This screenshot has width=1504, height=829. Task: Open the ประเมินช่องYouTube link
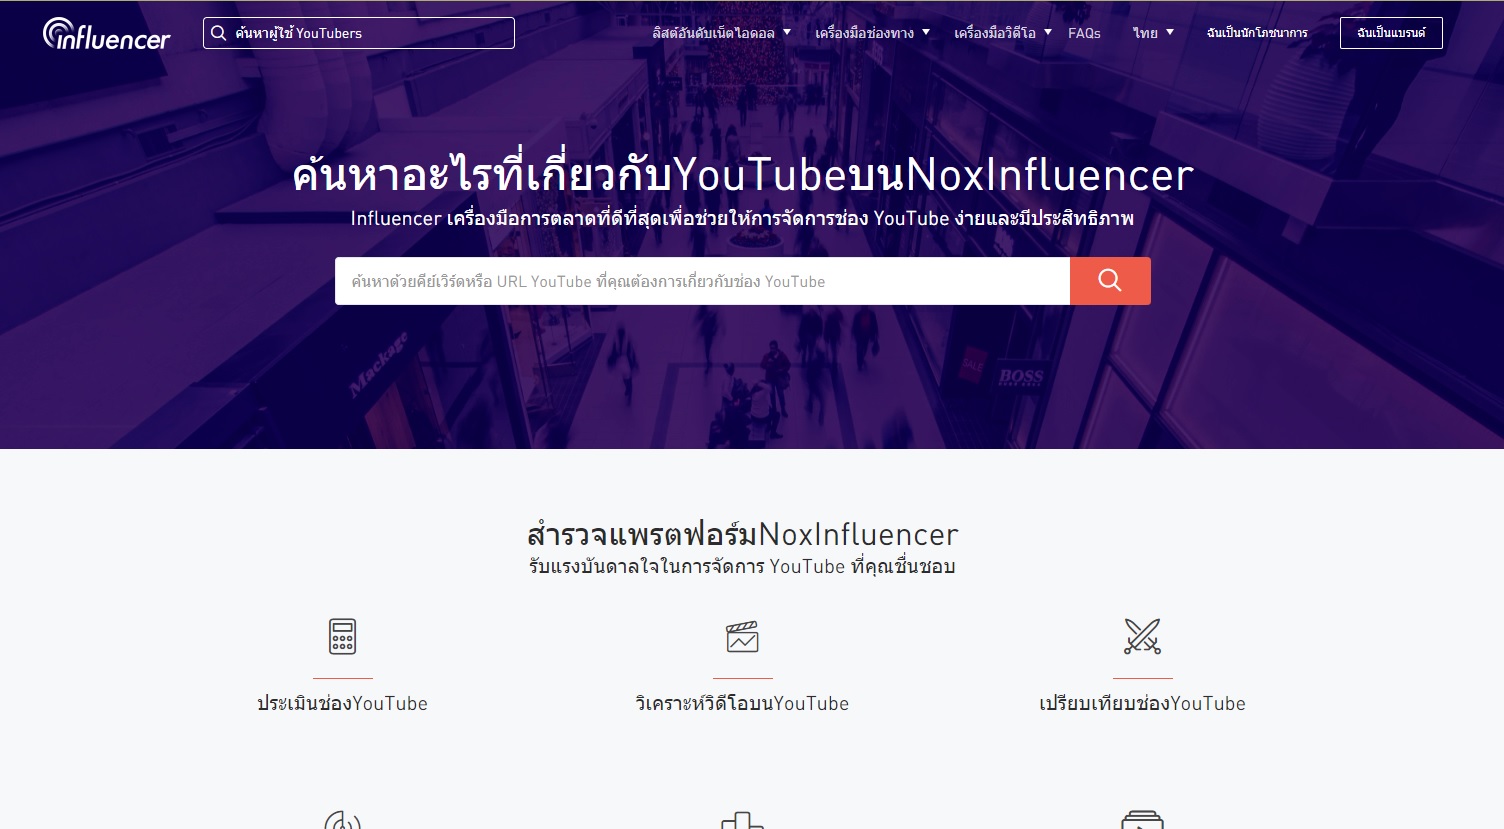click(342, 703)
